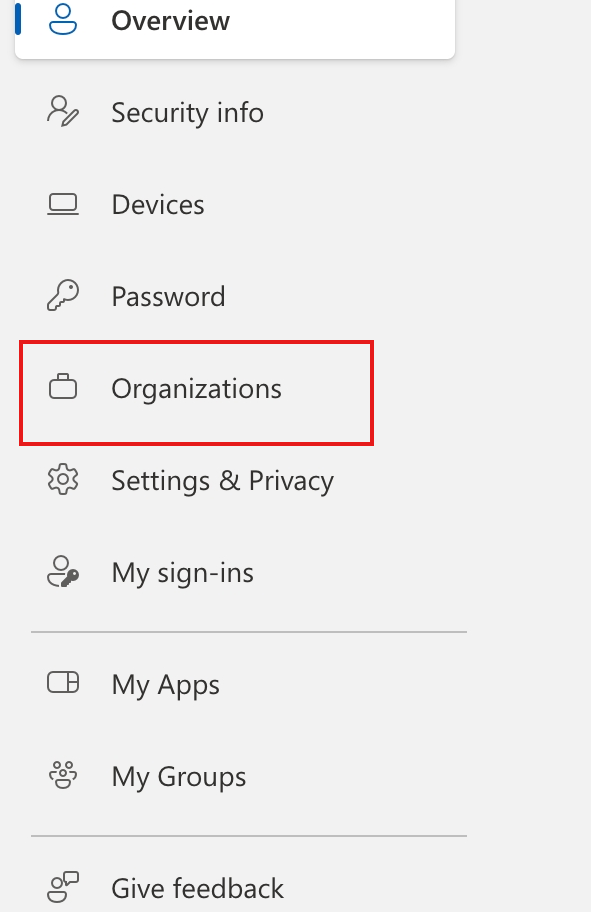Screen dimensions: 591x912
Task: Open My Groups
Action: (x=178, y=777)
